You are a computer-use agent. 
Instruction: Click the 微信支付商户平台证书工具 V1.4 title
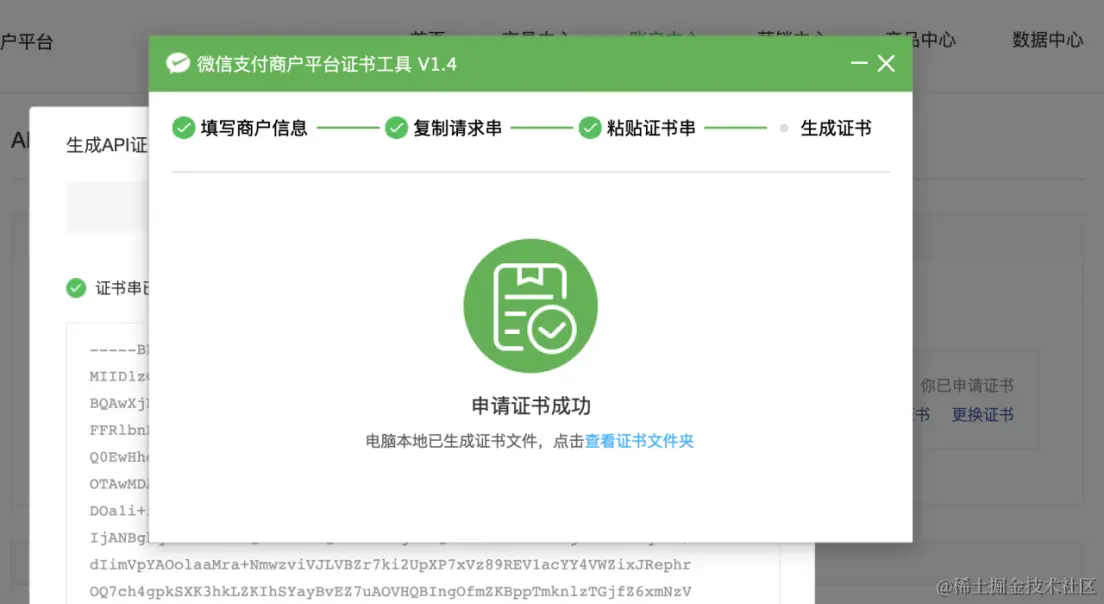[x=327, y=64]
